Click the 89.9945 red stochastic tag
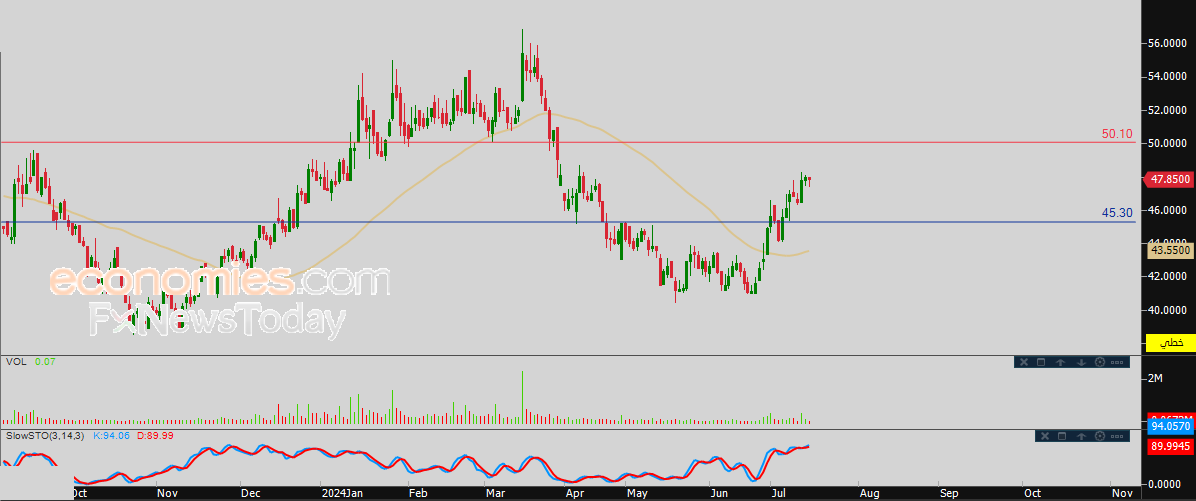 coord(1171,446)
